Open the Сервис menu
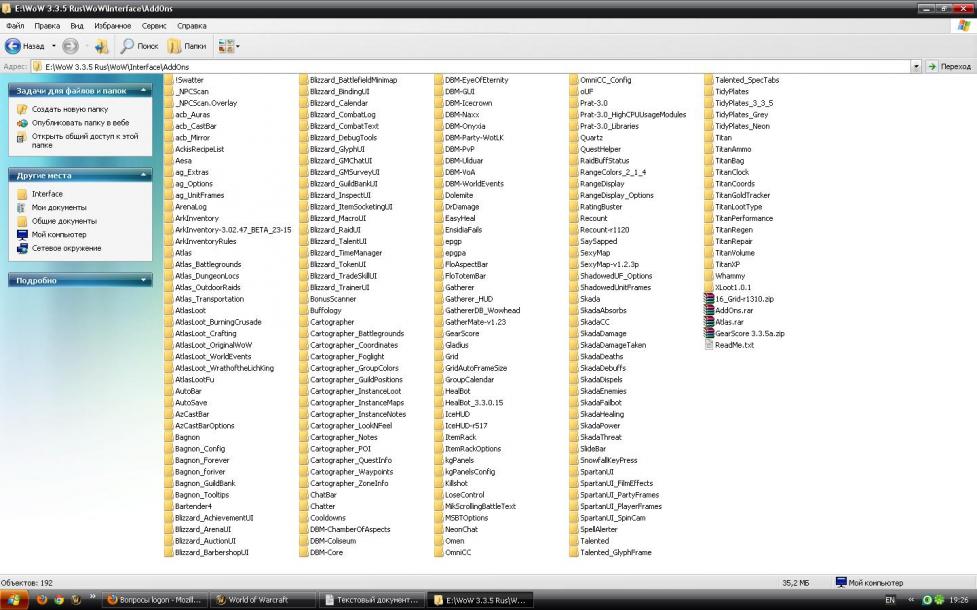977x610 pixels. coord(154,25)
